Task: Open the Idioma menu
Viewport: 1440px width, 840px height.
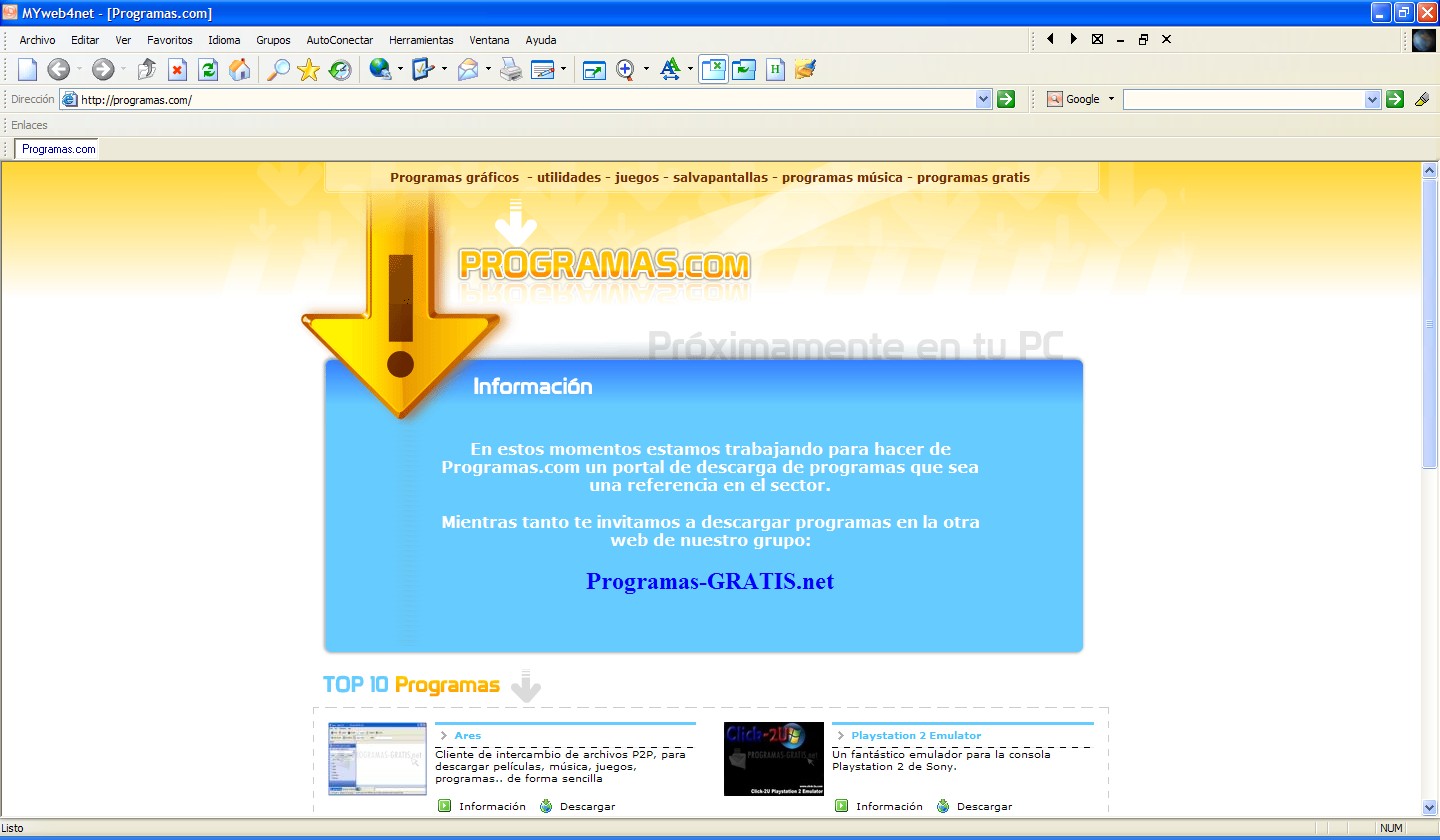Action: point(224,40)
